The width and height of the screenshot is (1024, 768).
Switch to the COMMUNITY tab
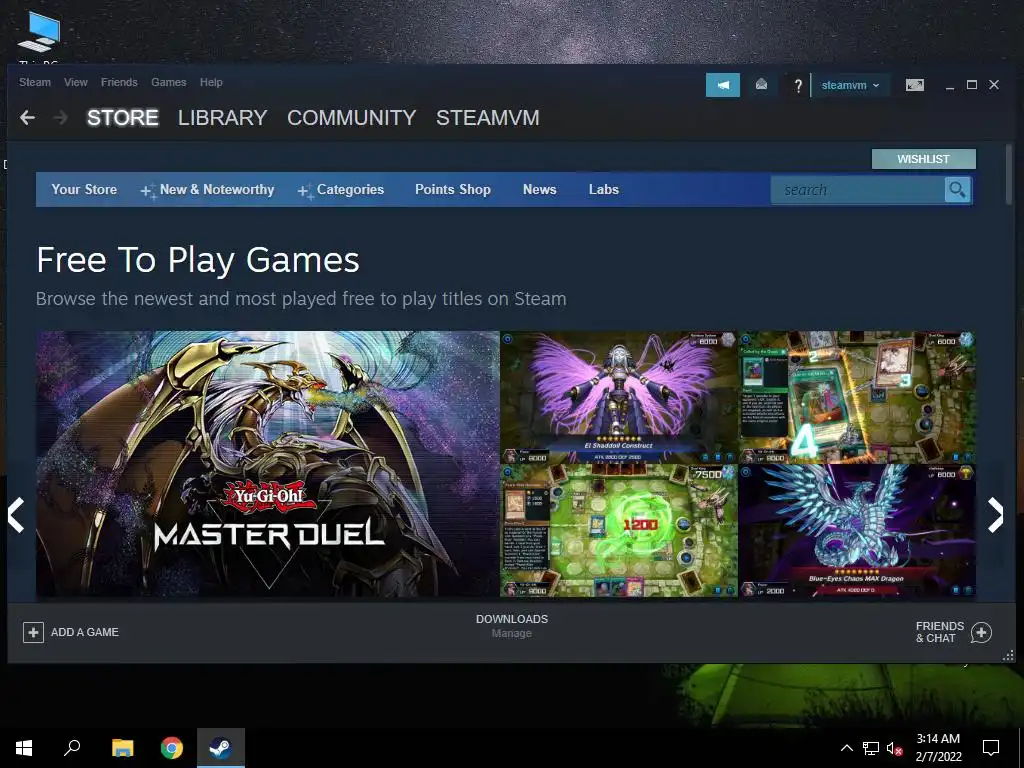tap(351, 118)
